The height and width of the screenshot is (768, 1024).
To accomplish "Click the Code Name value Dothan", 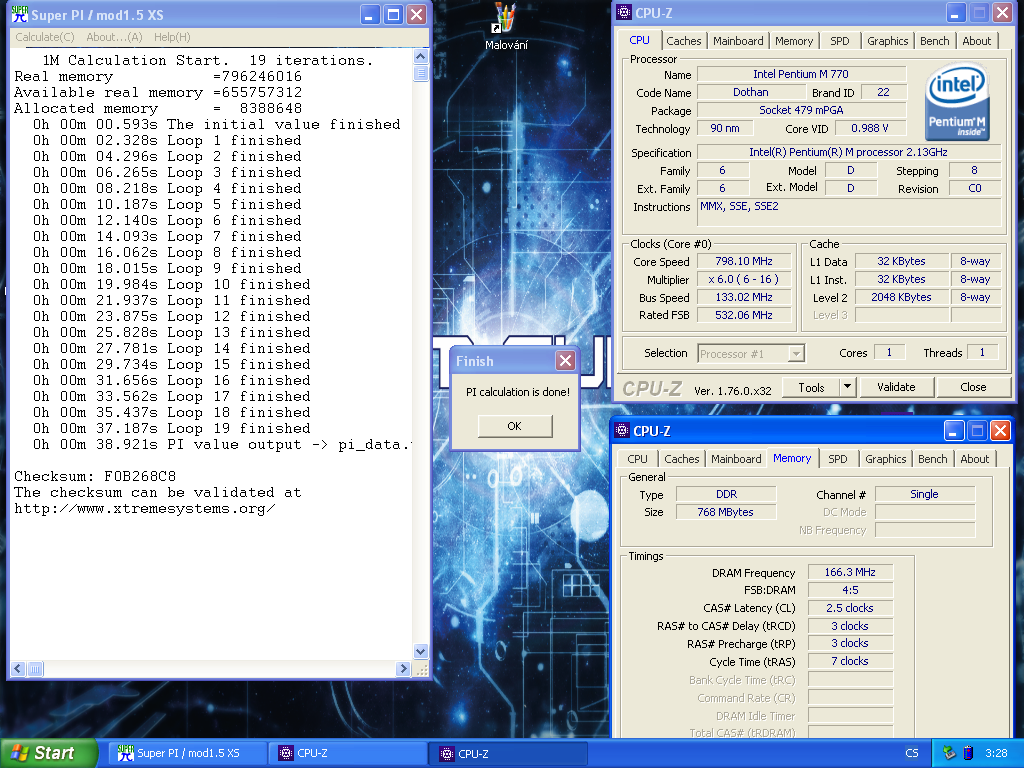I will pyautogui.click(x=750, y=92).
